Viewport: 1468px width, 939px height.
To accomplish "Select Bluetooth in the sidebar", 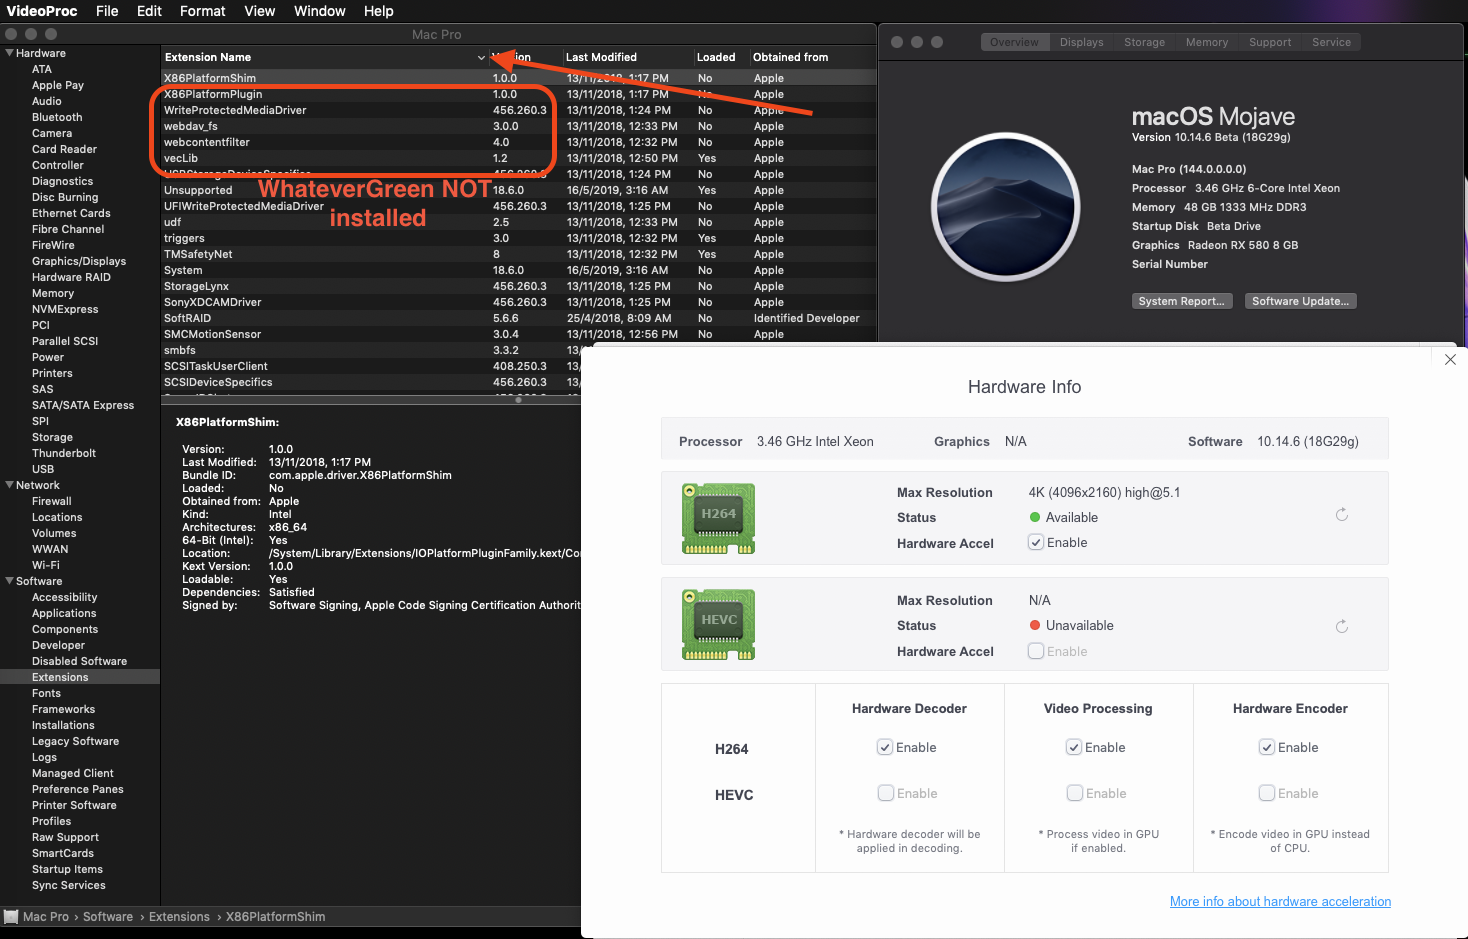I will point(57,117).
